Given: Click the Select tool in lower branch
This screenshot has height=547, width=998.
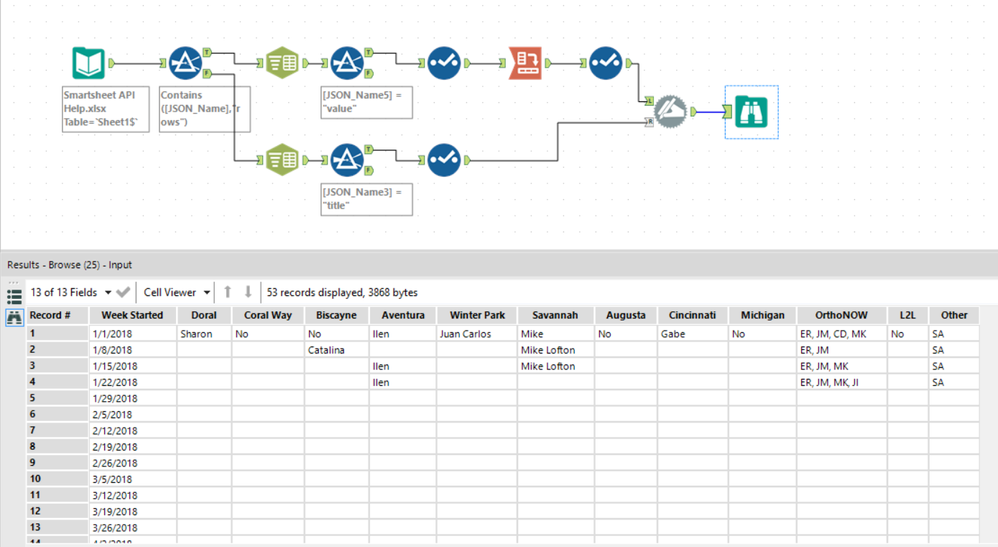Looking at the screenshot, I should (444, 160).
